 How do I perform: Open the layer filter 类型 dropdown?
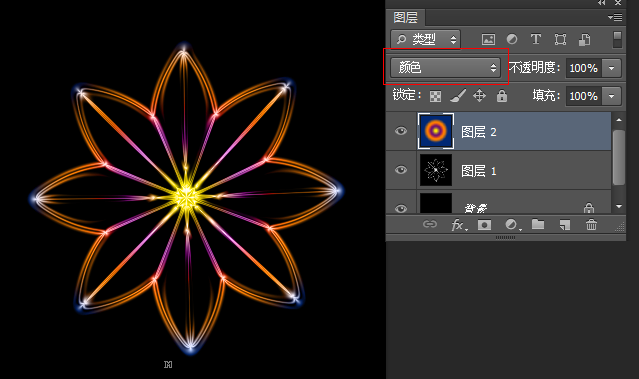pos(425,40)
